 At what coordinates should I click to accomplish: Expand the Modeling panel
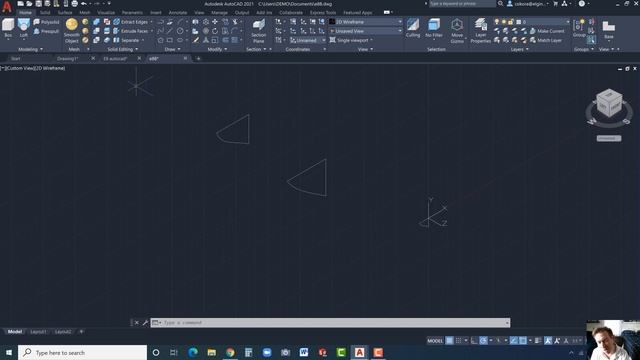click(31, 49)
